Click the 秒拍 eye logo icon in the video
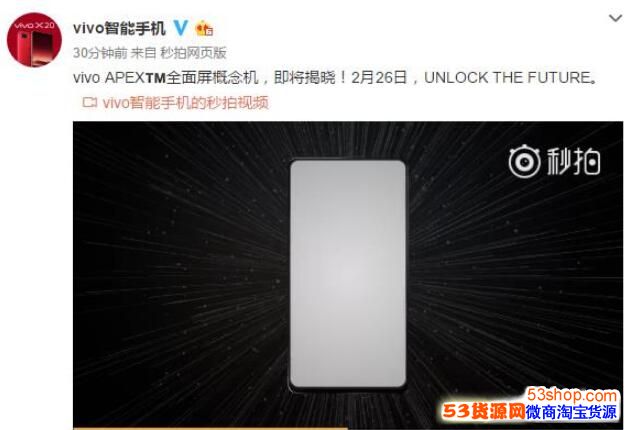Image resolution: width=626 pixels, height=430 pixels. click(524, 162)
